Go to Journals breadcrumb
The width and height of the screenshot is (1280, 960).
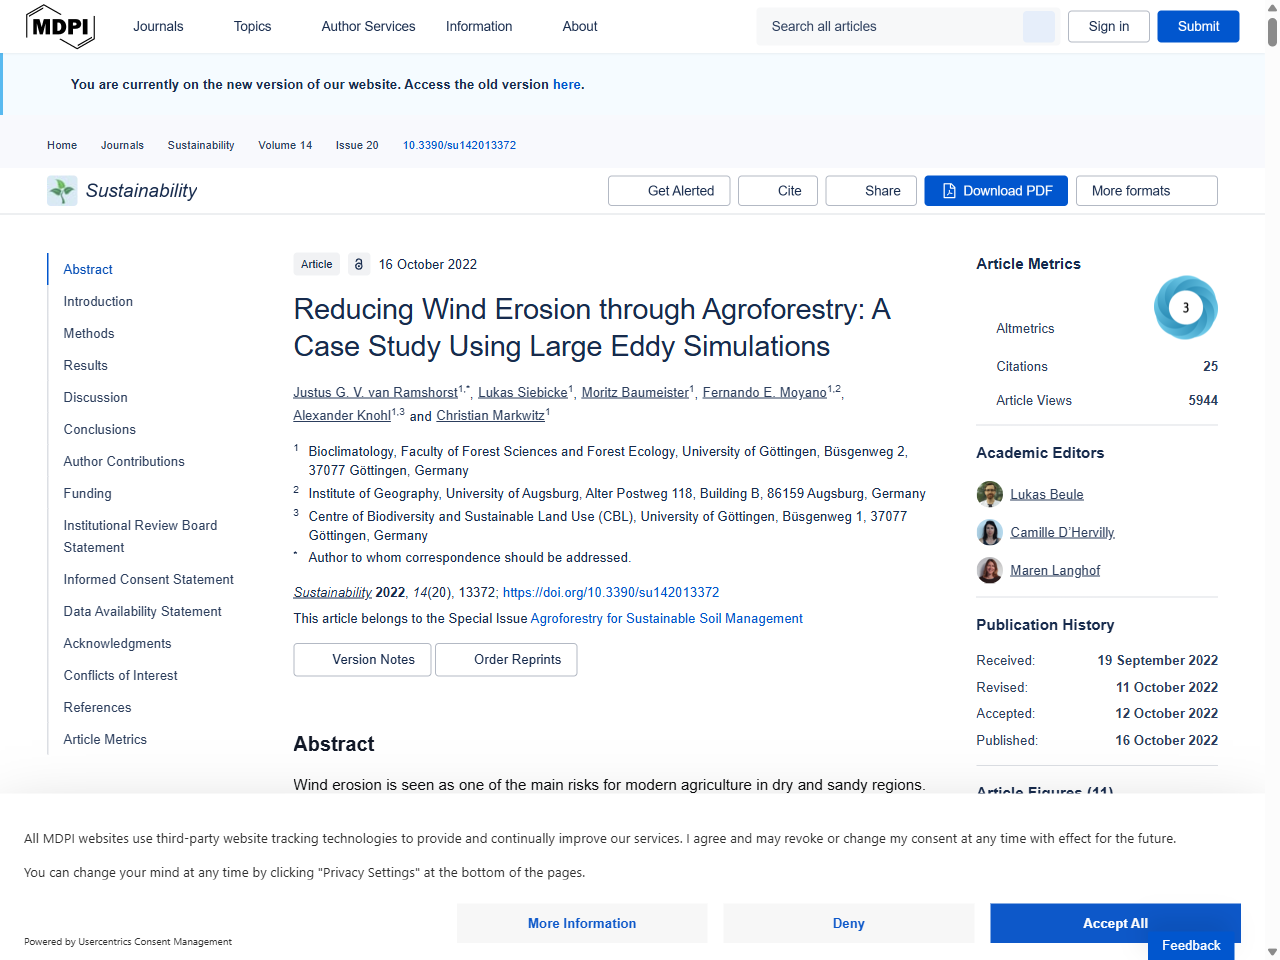click(122, 145)
